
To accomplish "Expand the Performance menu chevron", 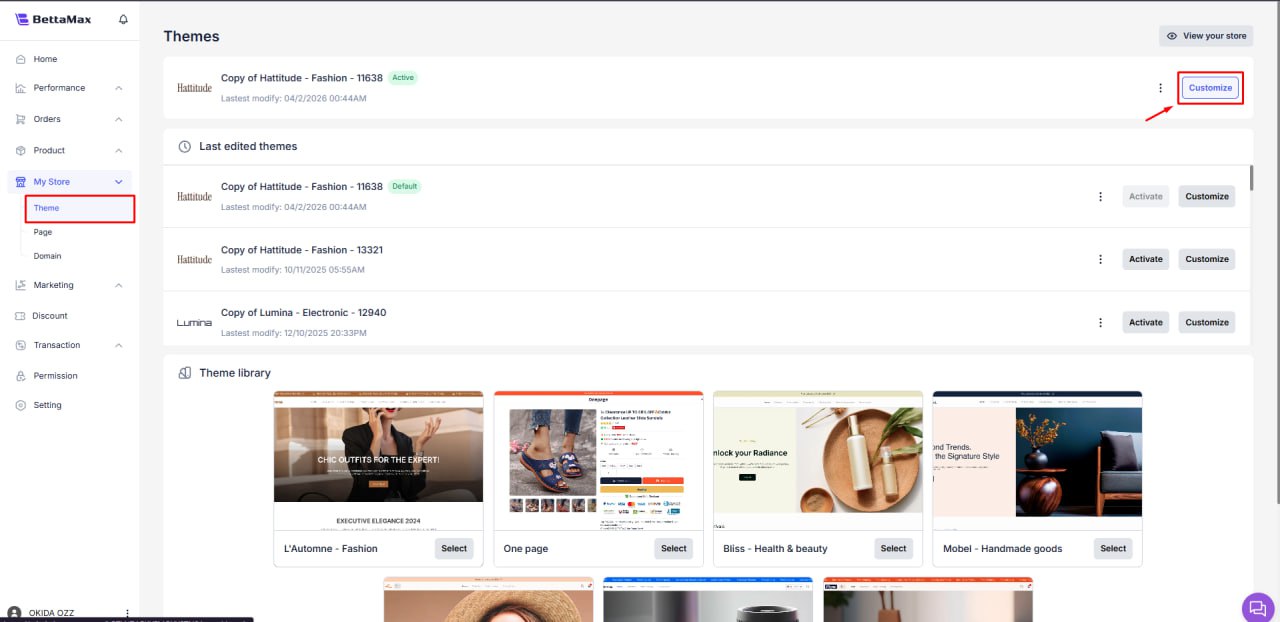I will (x=119, y=88).
